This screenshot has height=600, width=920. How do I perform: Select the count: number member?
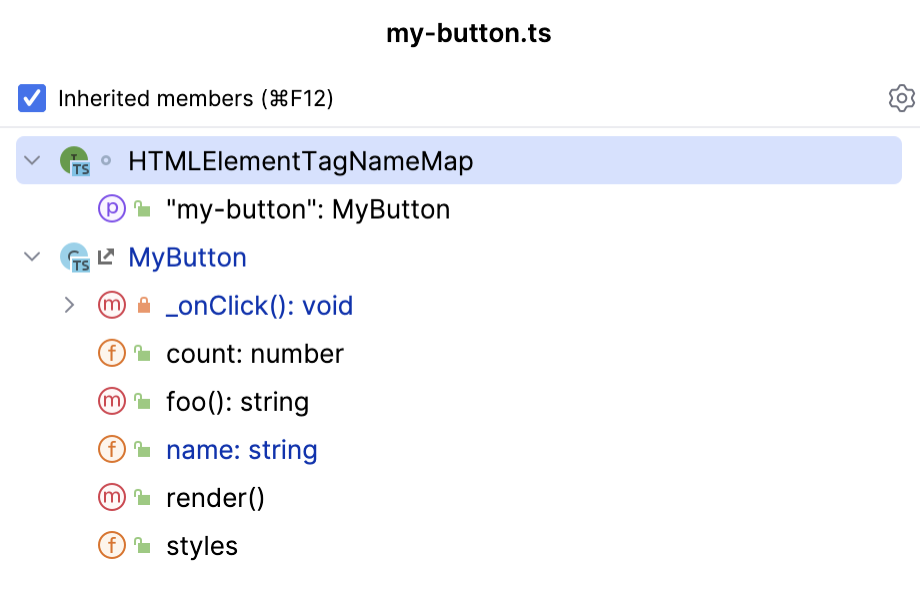tap(253, 353)
